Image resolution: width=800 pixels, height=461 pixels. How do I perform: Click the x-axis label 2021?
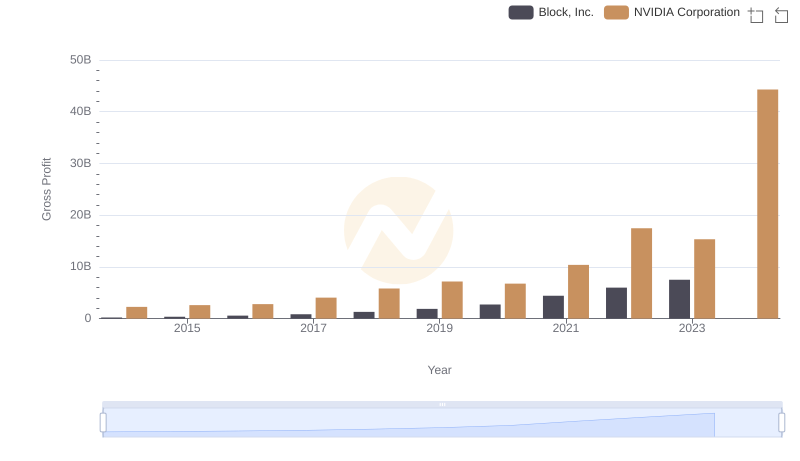point(566,328)
